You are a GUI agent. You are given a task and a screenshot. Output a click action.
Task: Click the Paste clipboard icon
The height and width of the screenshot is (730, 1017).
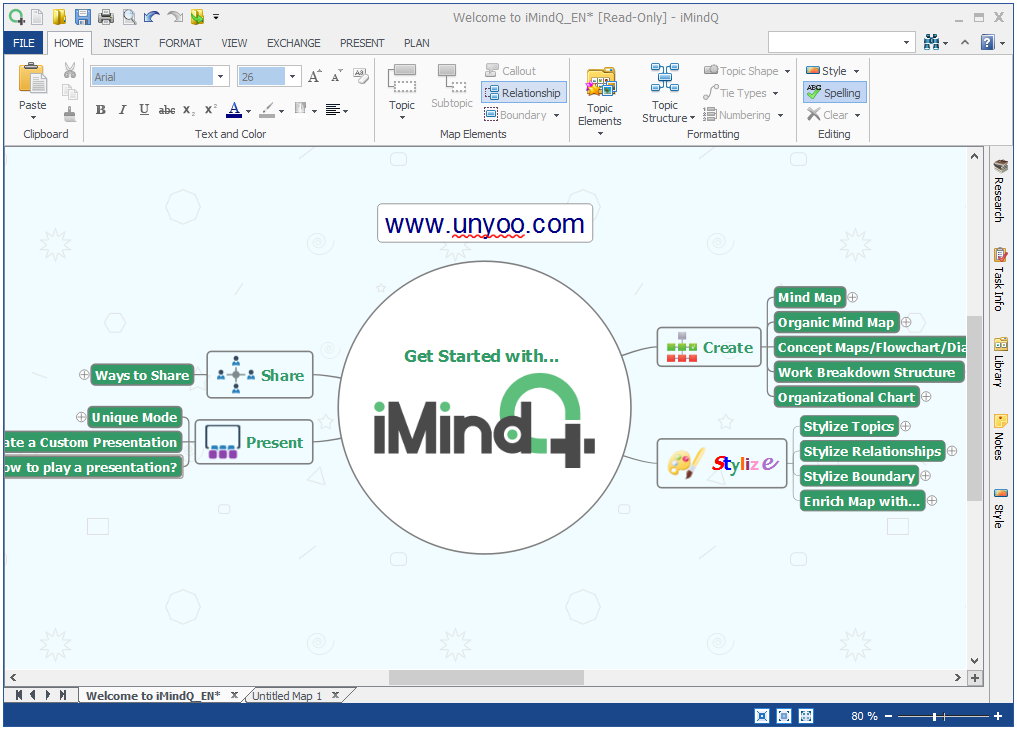click(x=32, y=79)
